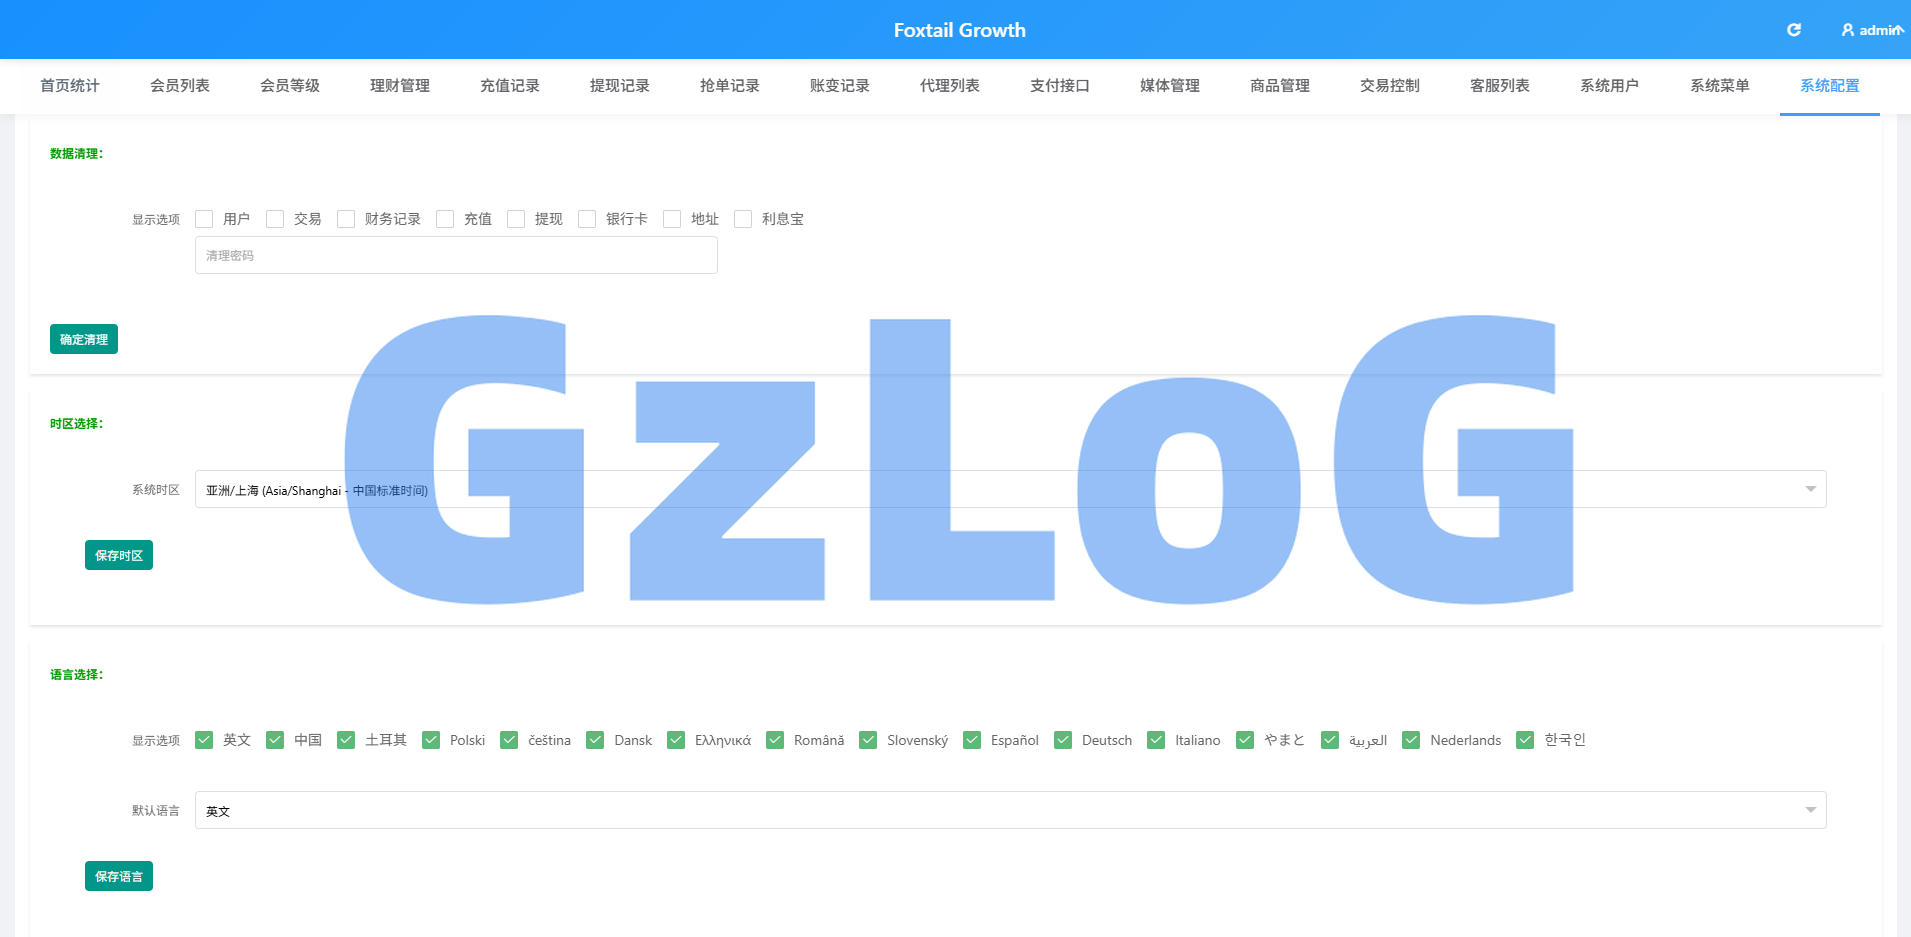Toggle the العربية language checkbox
The width and height of the screenshot is (1911, 937).
point(1330,740)
